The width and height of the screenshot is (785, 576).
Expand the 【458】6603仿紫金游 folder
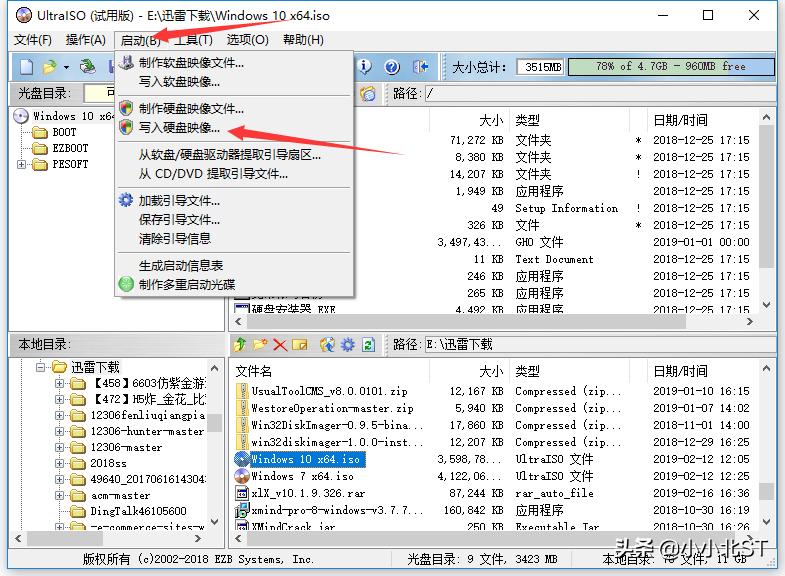pos(59,383)
